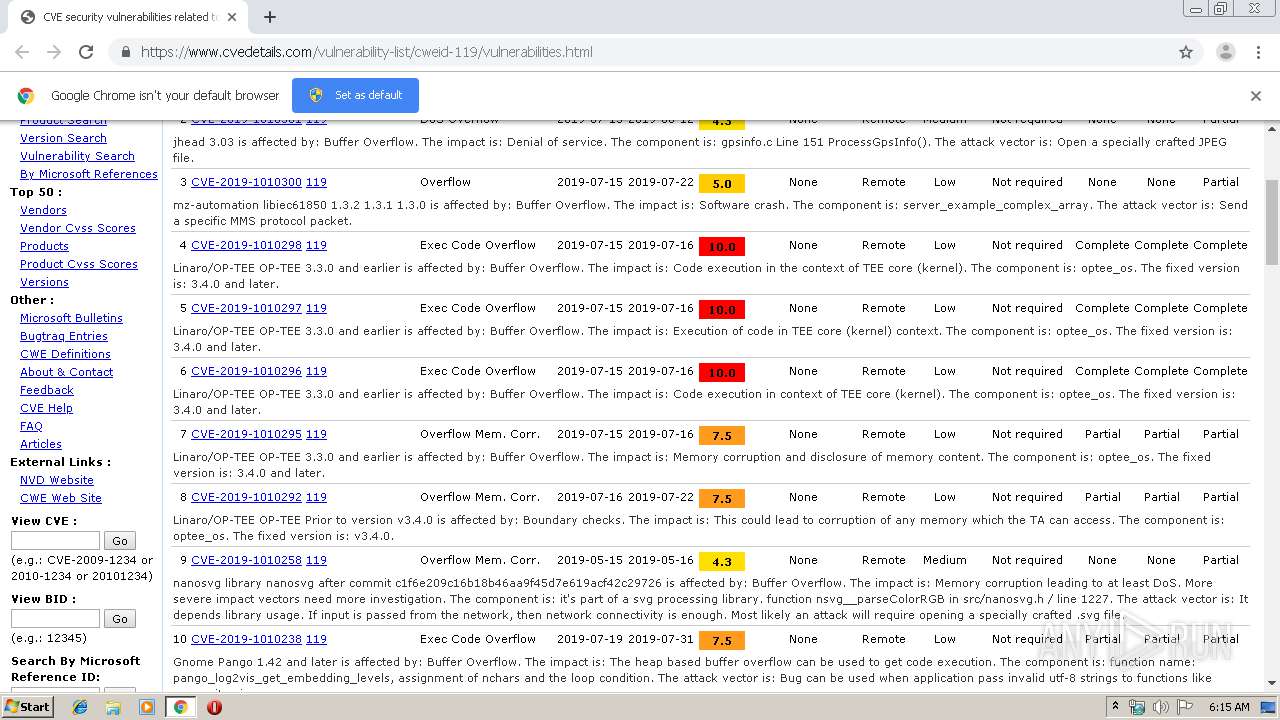Open new tab with plus button

pos(270,17)
